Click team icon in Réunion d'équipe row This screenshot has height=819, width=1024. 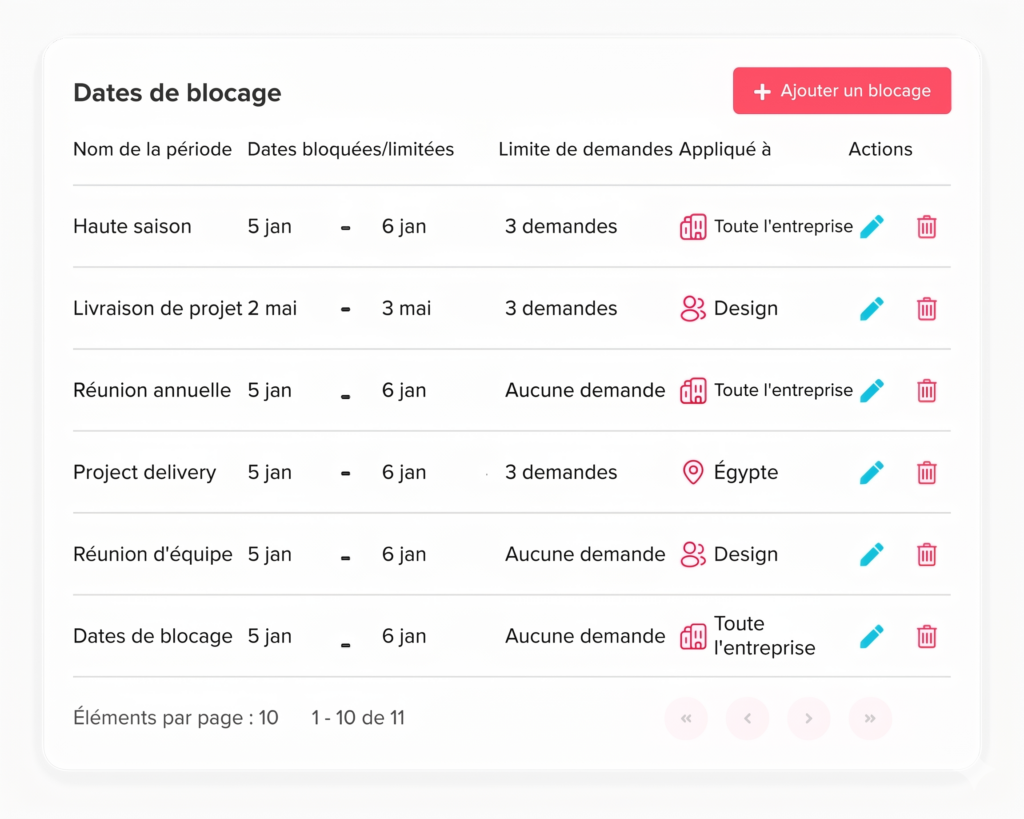693,554
